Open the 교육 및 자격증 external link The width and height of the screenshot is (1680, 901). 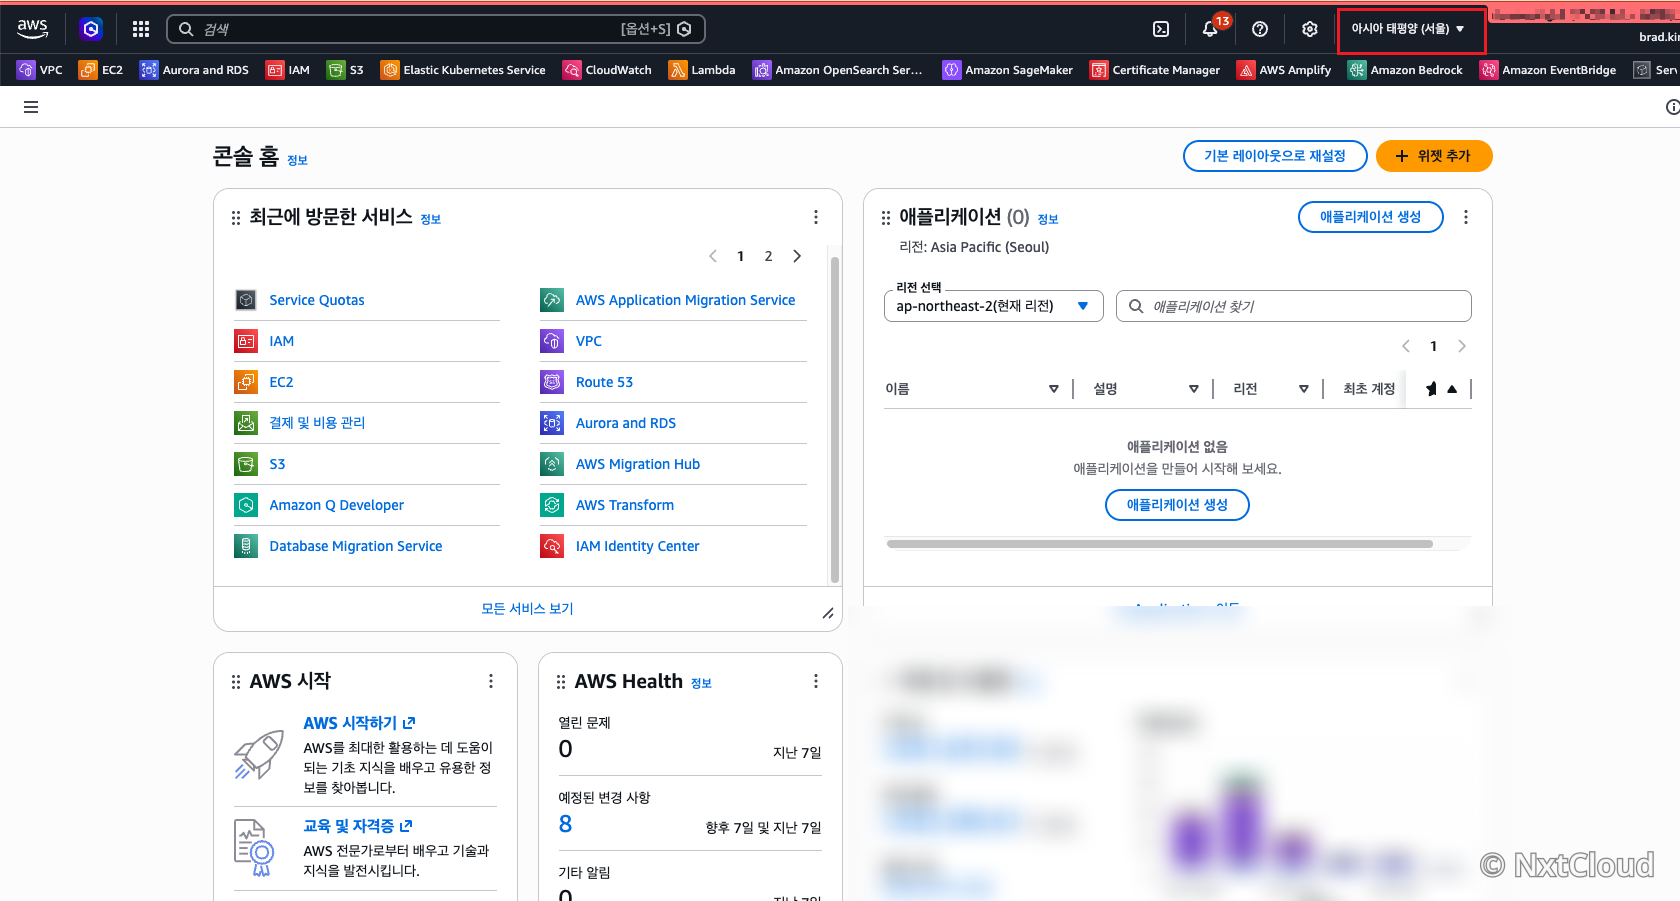click(358, 826)
